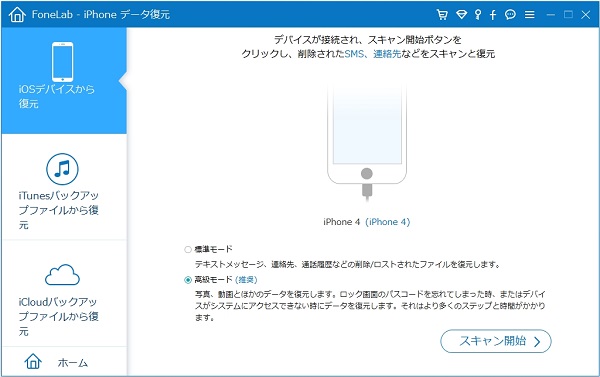The height and width of the screenshot is (377, 600).
Task: Click the chat feedback bubble icon
Action: [x=510, y=15]
